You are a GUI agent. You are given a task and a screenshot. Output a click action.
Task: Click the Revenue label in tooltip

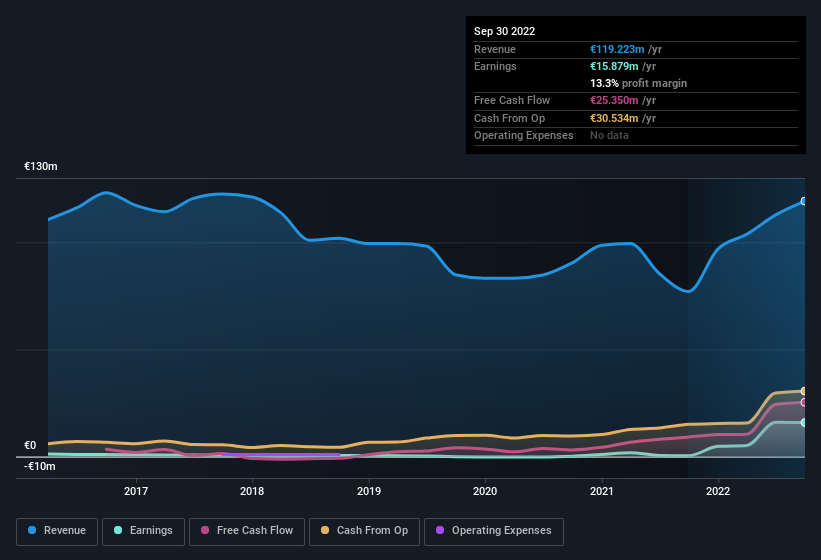point(495,49)
